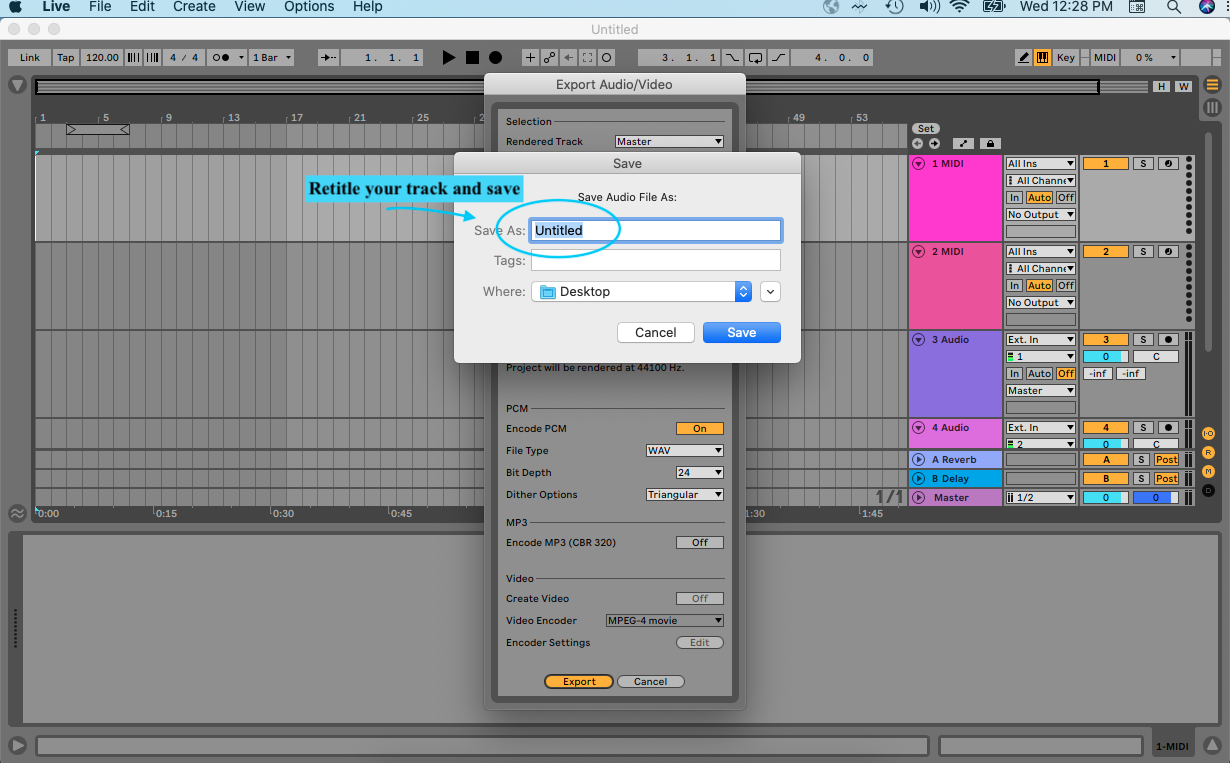Solo the 2 MIDI track
The width and height of the screenshot is (1230, 763).
click(x=1144, y=252)
